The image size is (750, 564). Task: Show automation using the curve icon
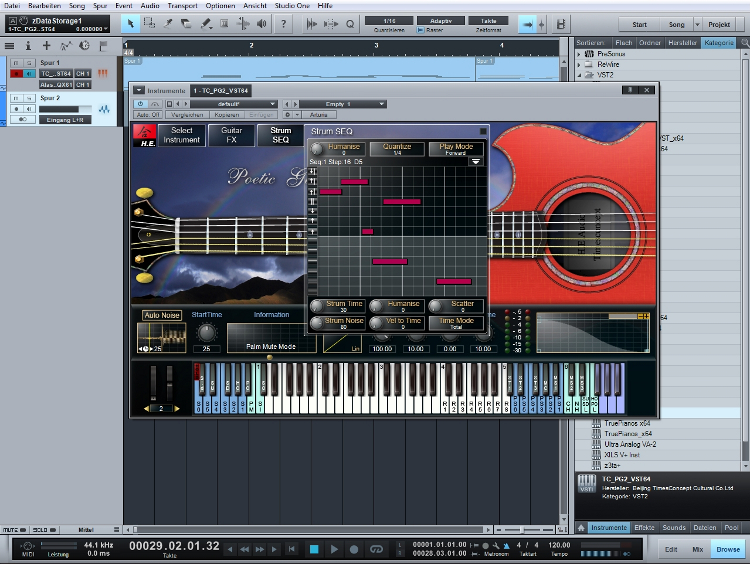tap(66, 46)
